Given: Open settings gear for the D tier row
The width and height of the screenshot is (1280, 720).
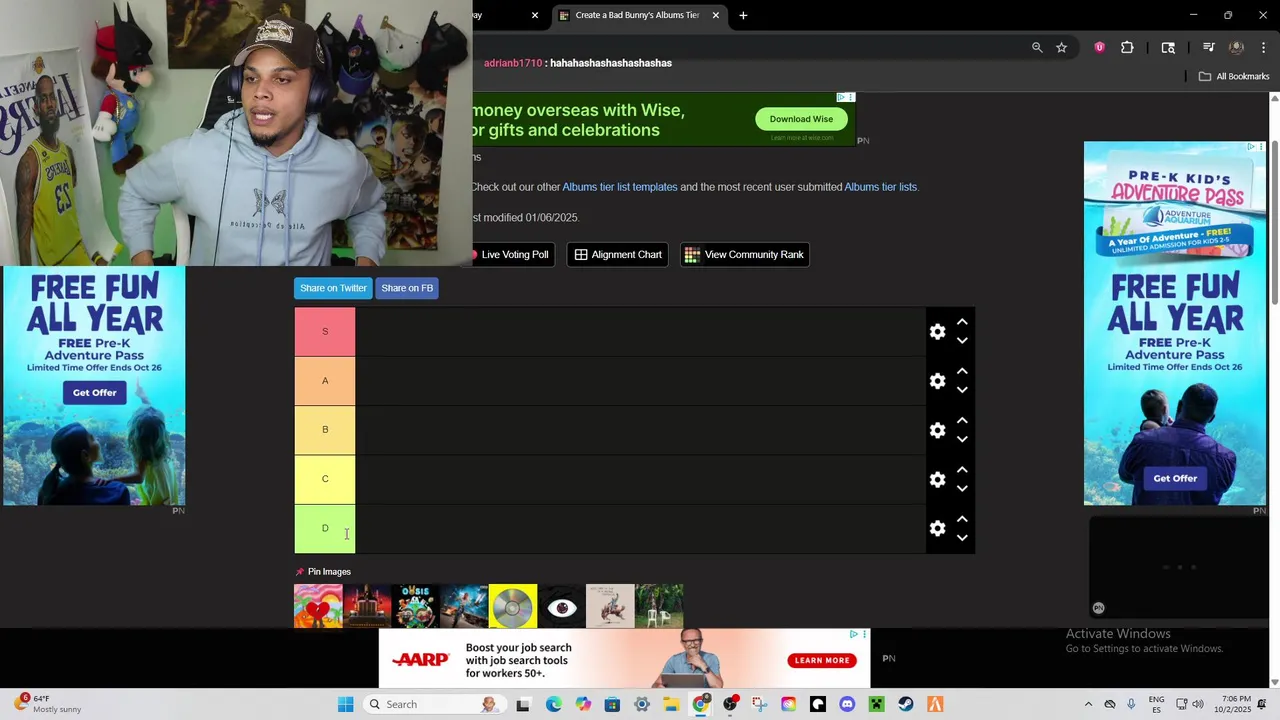Looking at the screenshot, I should pyautogui.click(x=937, y=528).
